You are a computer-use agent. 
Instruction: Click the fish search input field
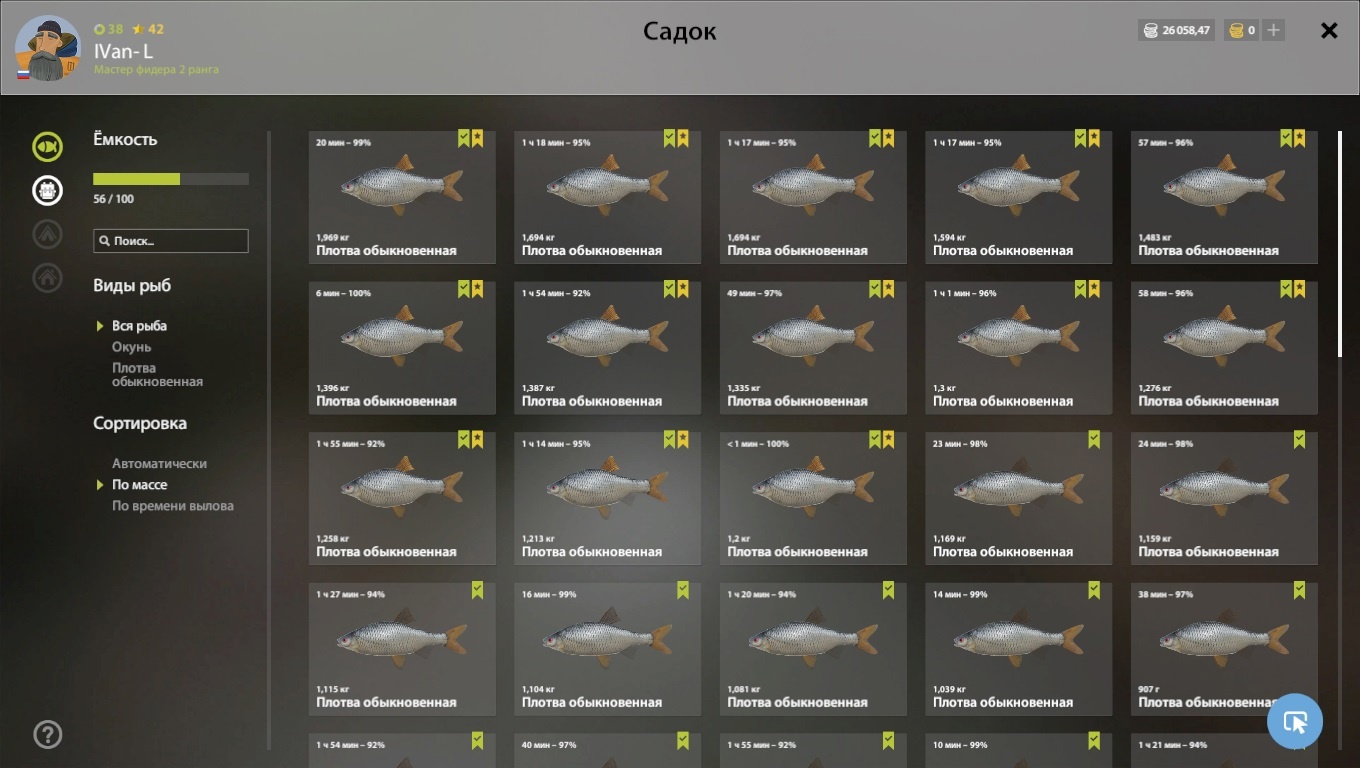(x=171, y=241)
